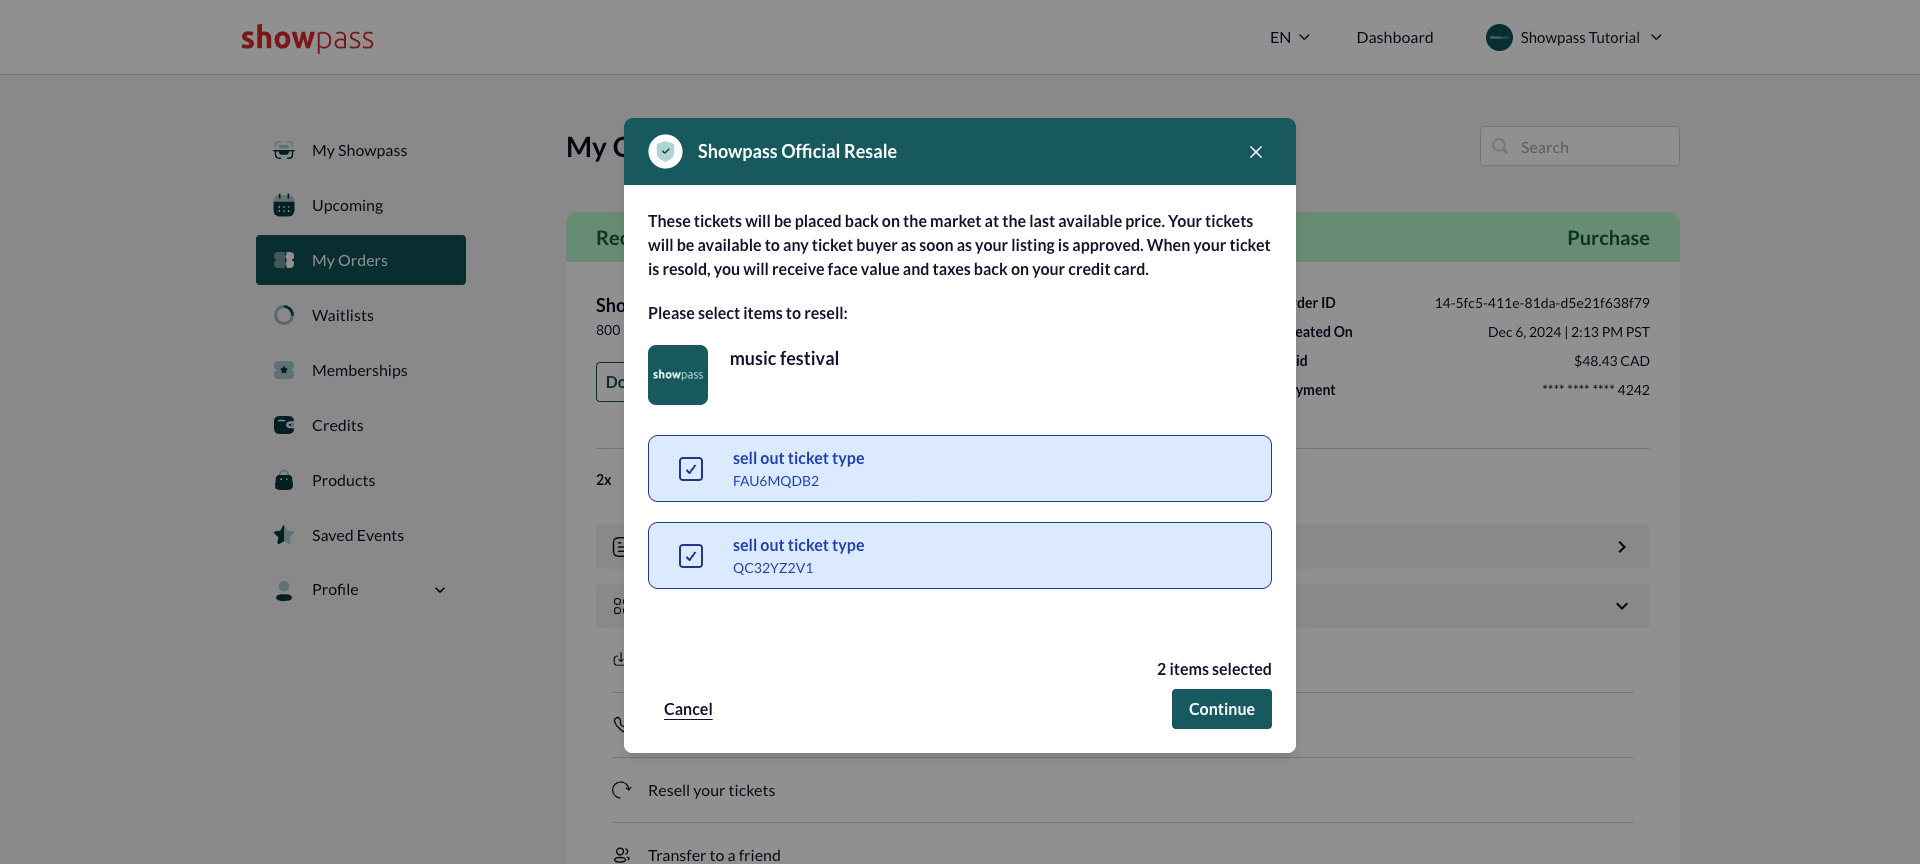
Task: Click the showpass logo in the header
Action: pyautogui.click(x=307, y=38)
